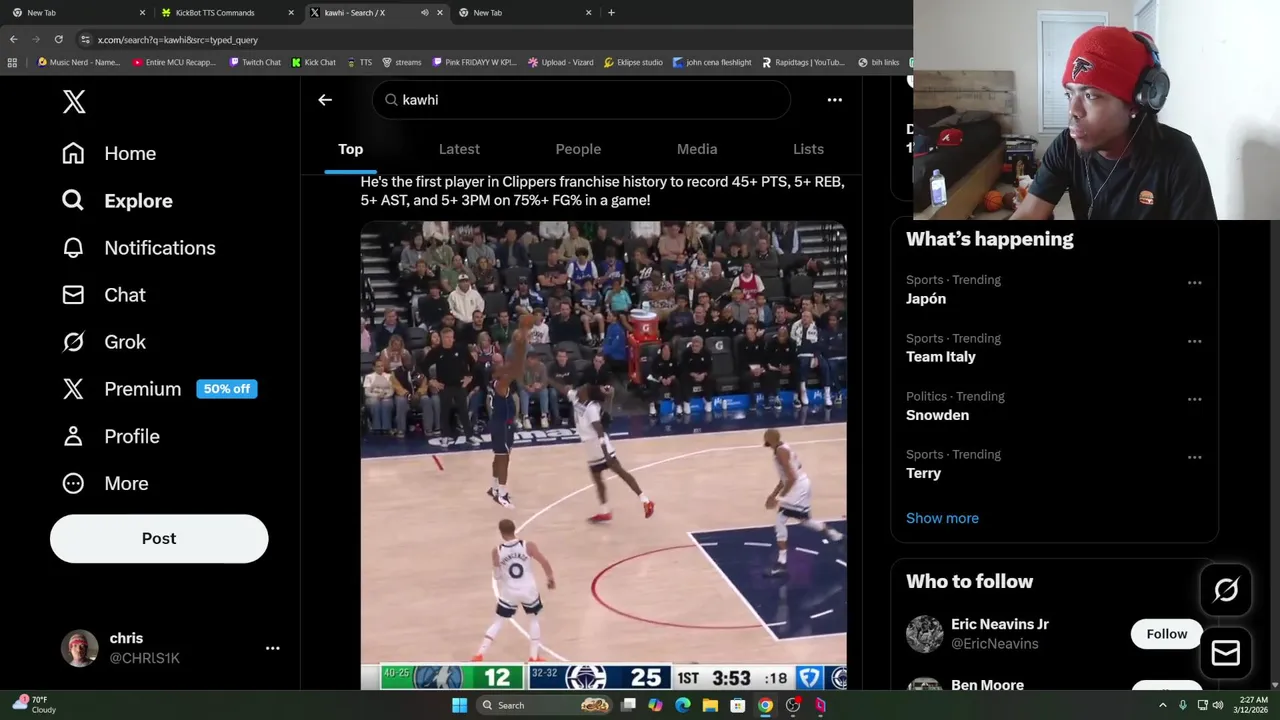Open Twitch Chat bookmark
Image resolution: width=1280 pixels, height=720 pixels.
pos(255,62)
